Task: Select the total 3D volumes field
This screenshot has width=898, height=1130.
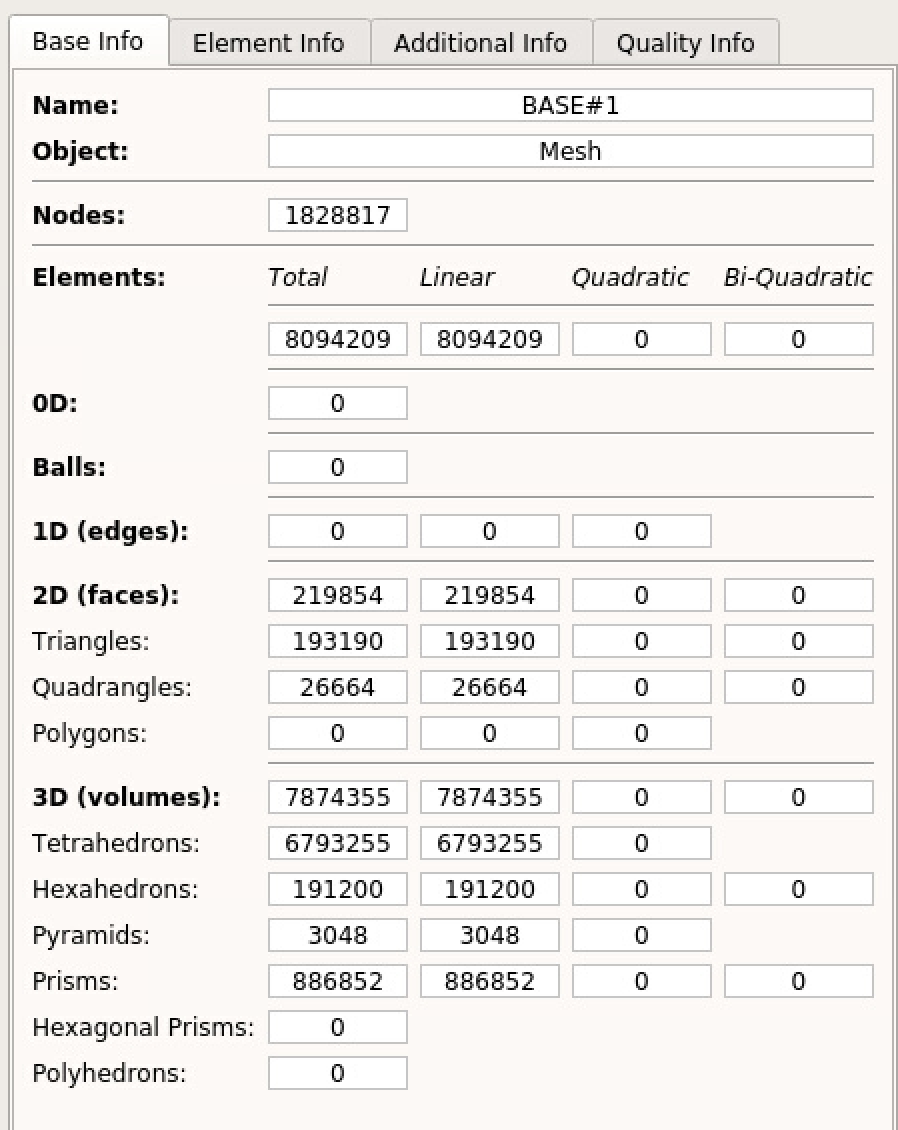Action: click(337, 797)
